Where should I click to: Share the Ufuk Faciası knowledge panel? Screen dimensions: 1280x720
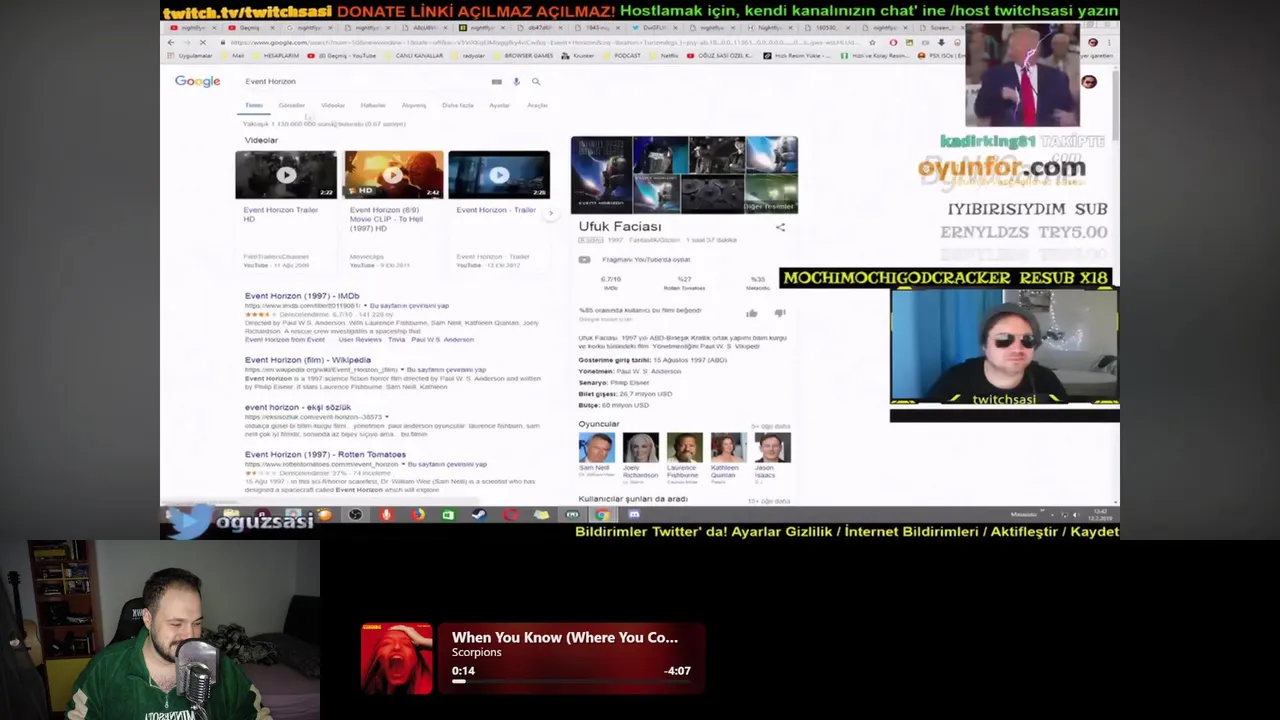pos(780,227)
